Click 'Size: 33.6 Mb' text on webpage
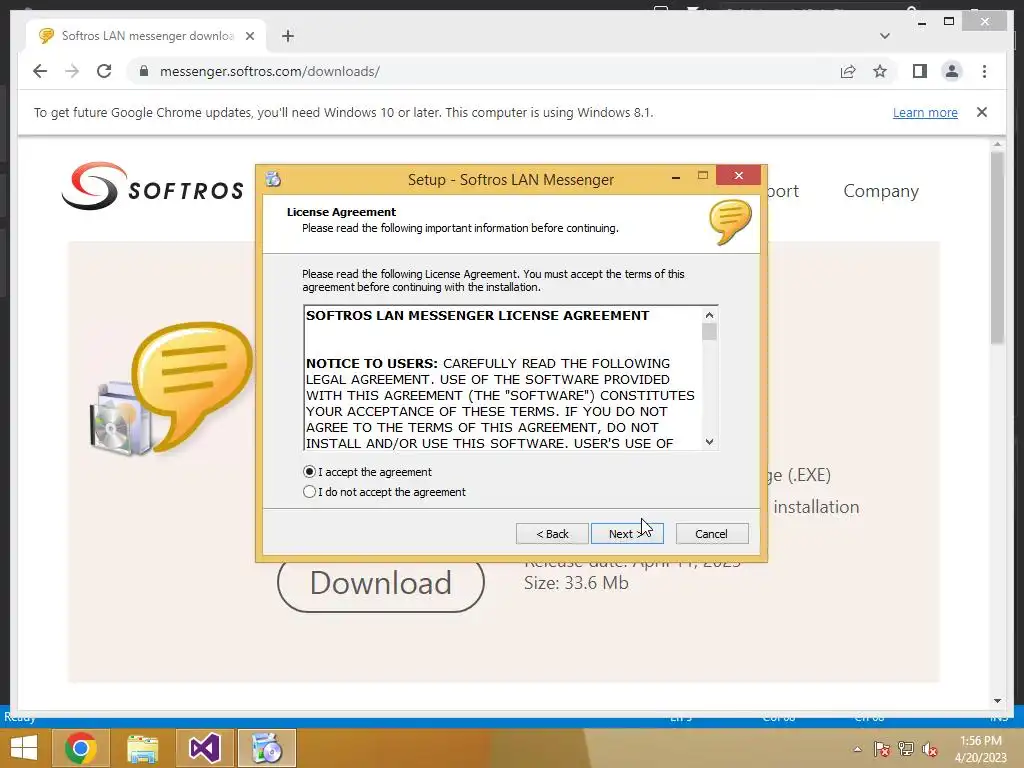Viewport: 1024px width, 768px height. (x=576, y=583)
